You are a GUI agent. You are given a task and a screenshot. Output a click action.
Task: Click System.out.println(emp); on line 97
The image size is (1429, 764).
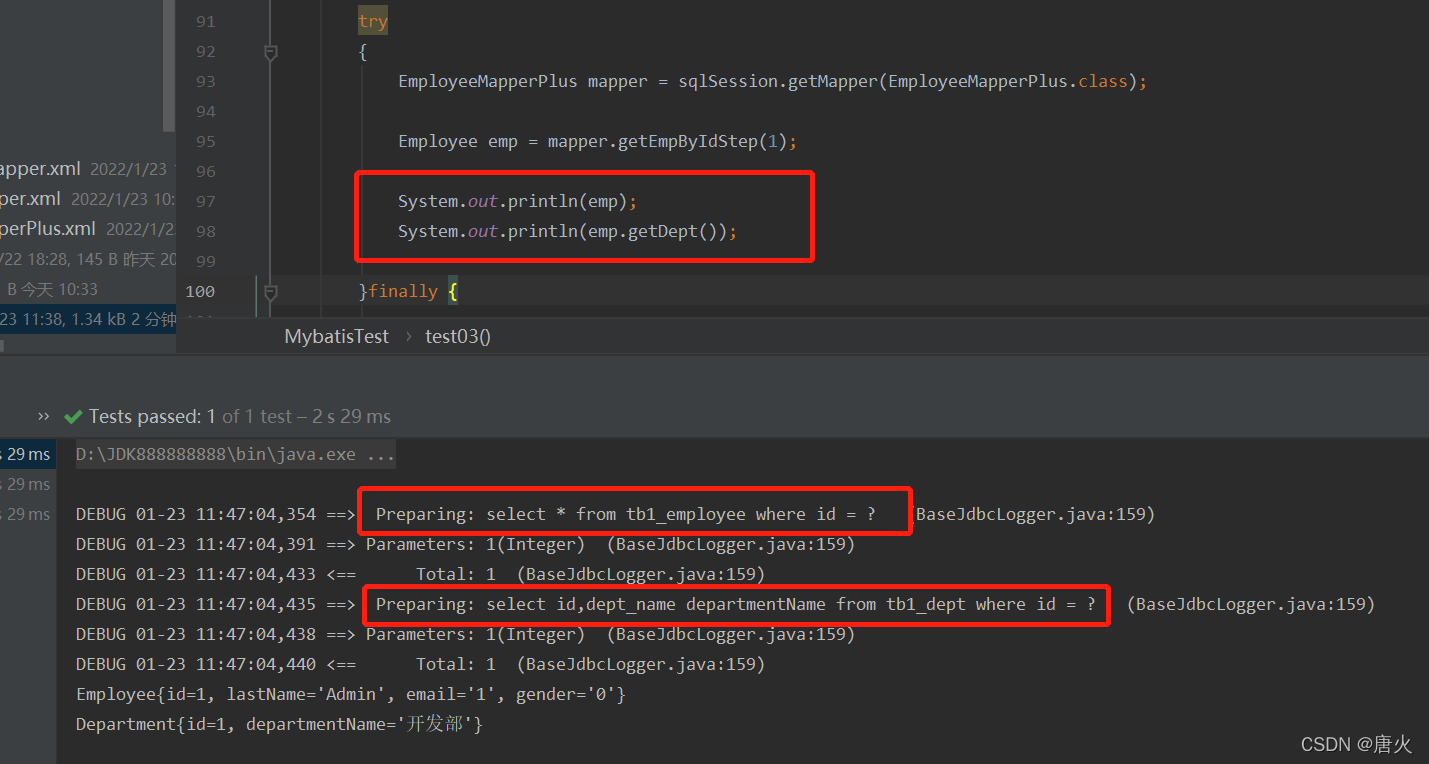tap(518, 202)
